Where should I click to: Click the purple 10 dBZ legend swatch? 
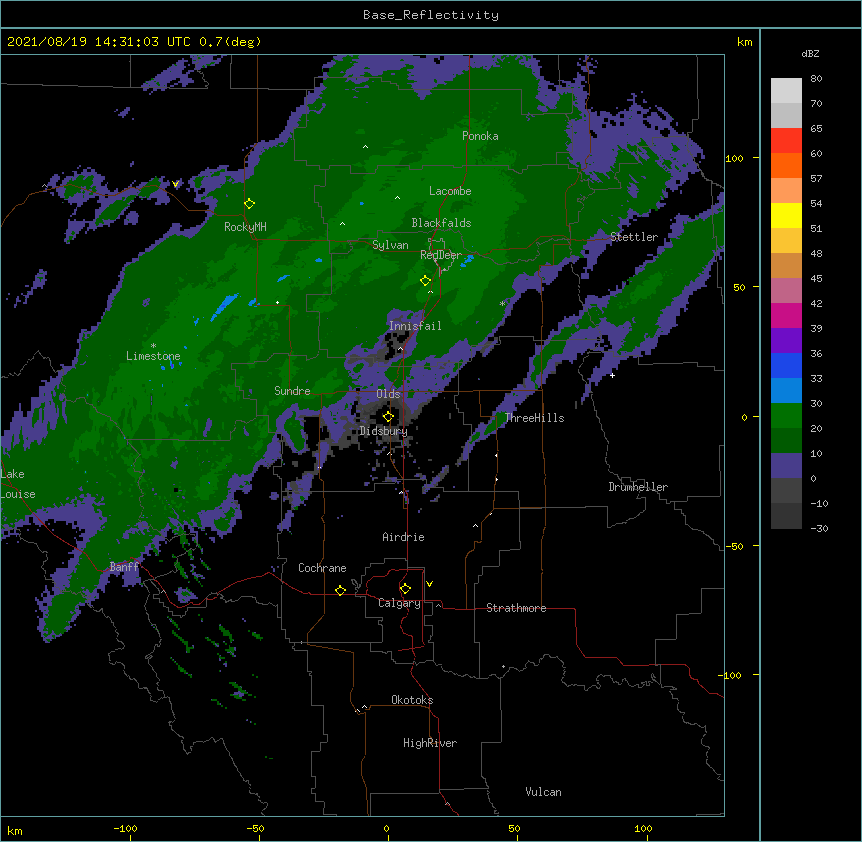tap(786, 466)
